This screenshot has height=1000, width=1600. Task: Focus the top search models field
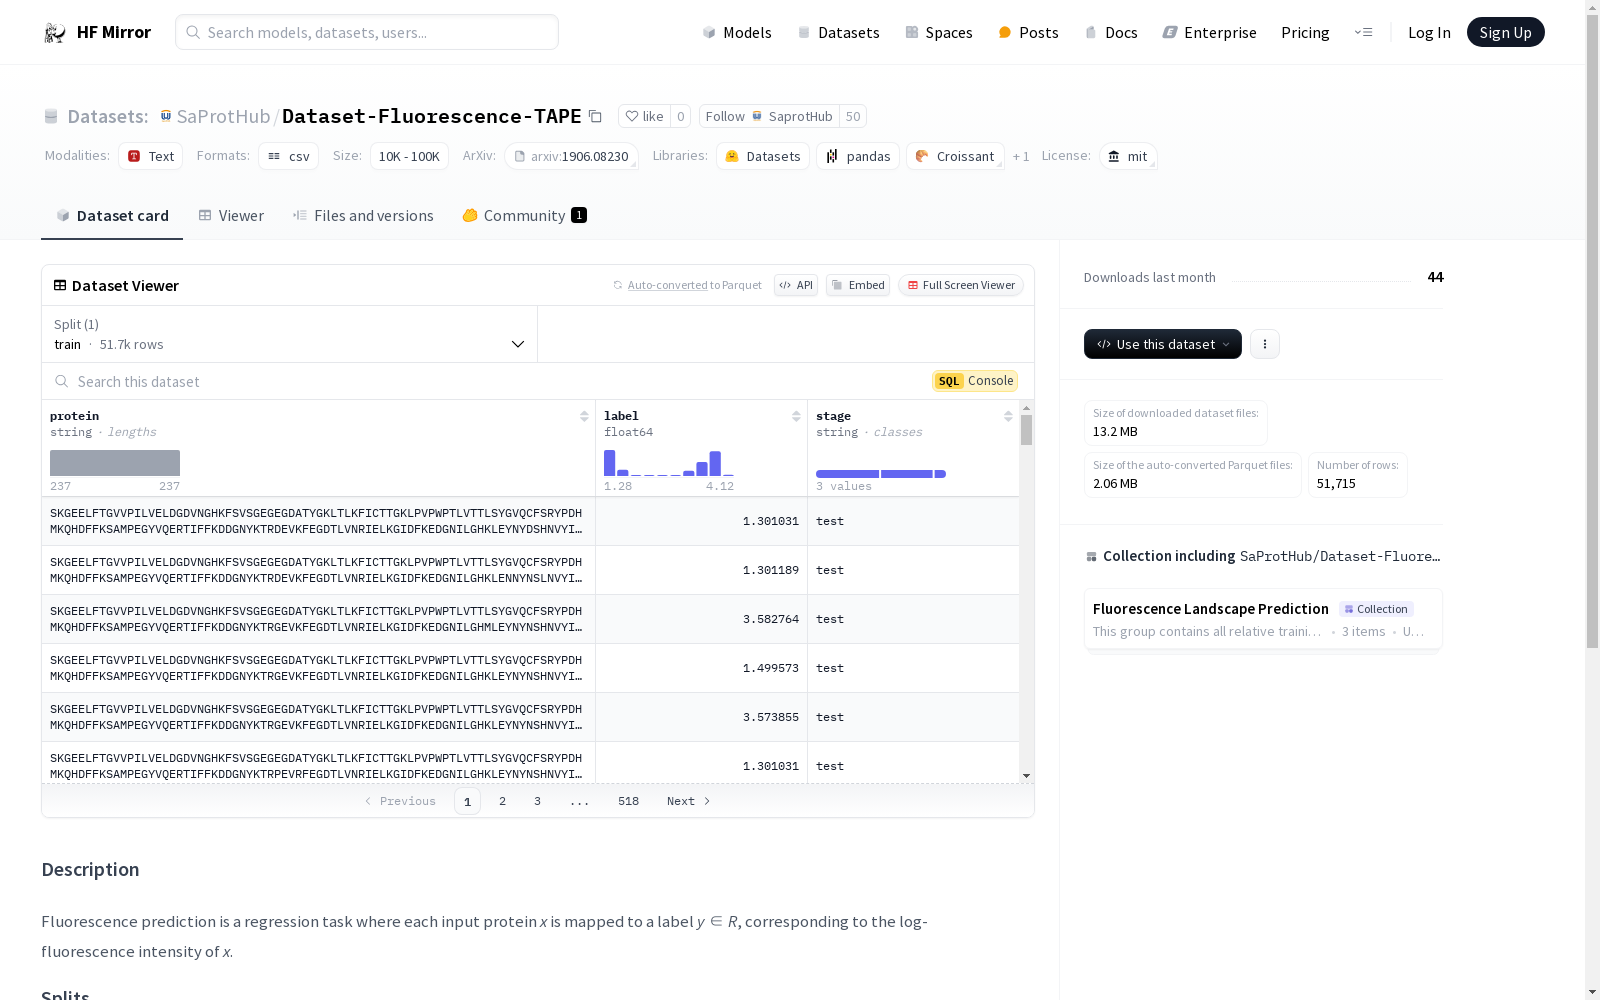[x=367, y=32]
